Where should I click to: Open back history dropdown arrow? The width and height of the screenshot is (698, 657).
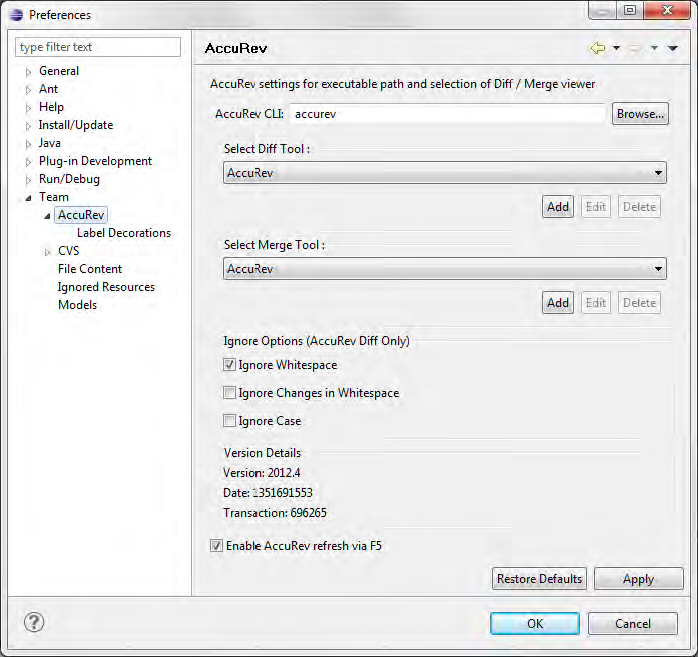click(617, 48)
